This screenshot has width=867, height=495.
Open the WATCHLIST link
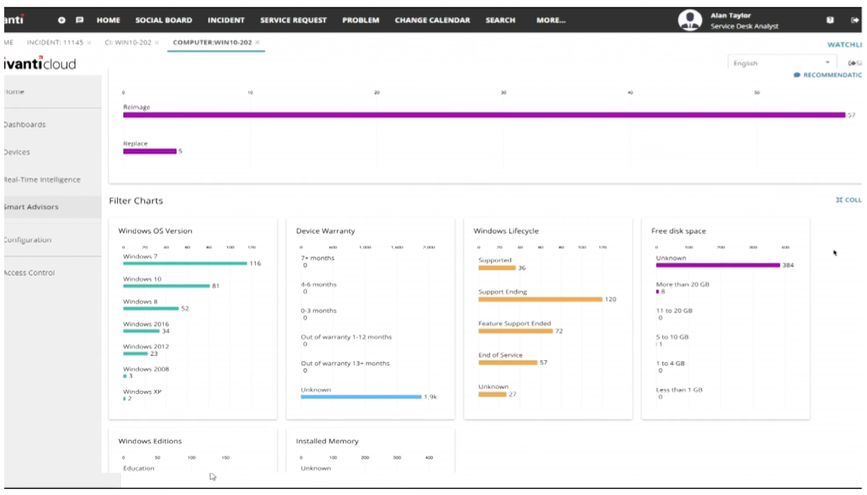click(x=844, y=45)
